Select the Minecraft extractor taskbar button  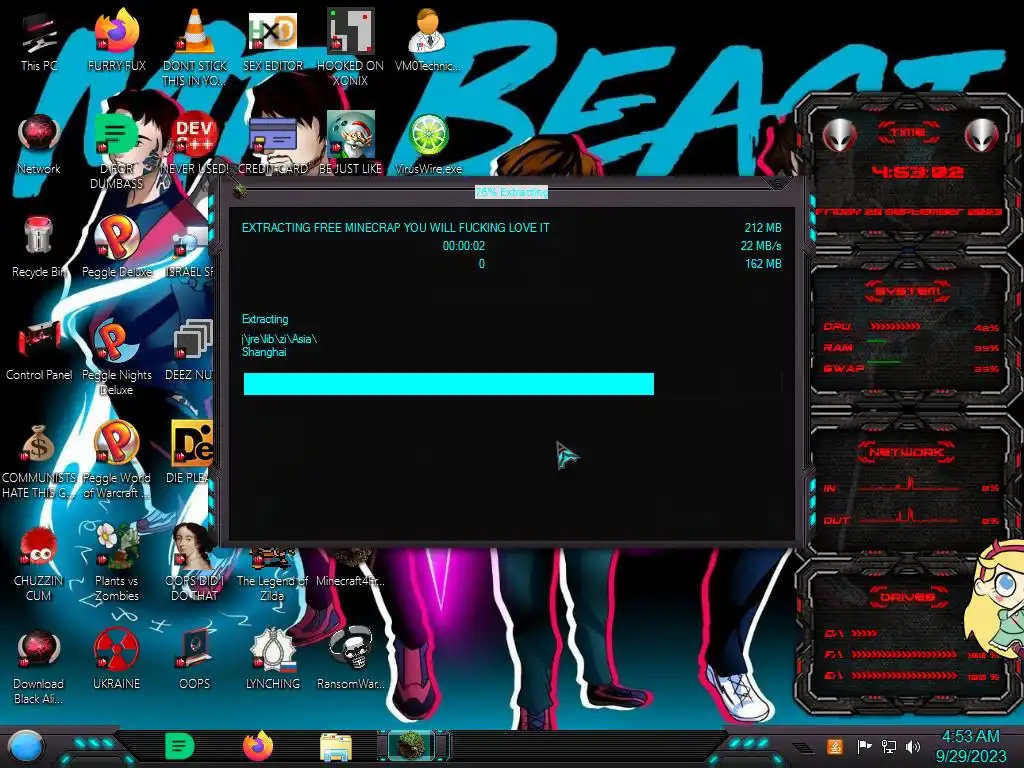[413, 746]
